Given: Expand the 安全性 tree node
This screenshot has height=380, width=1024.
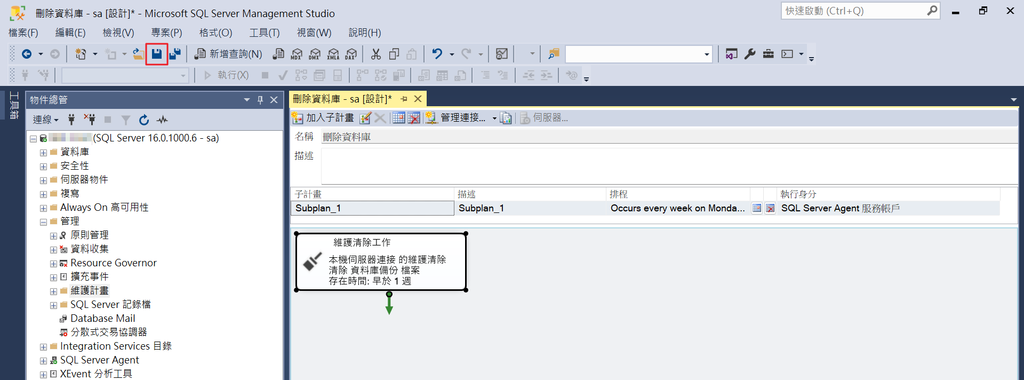Looking at the screenshot, I should (x=44, y=166).
